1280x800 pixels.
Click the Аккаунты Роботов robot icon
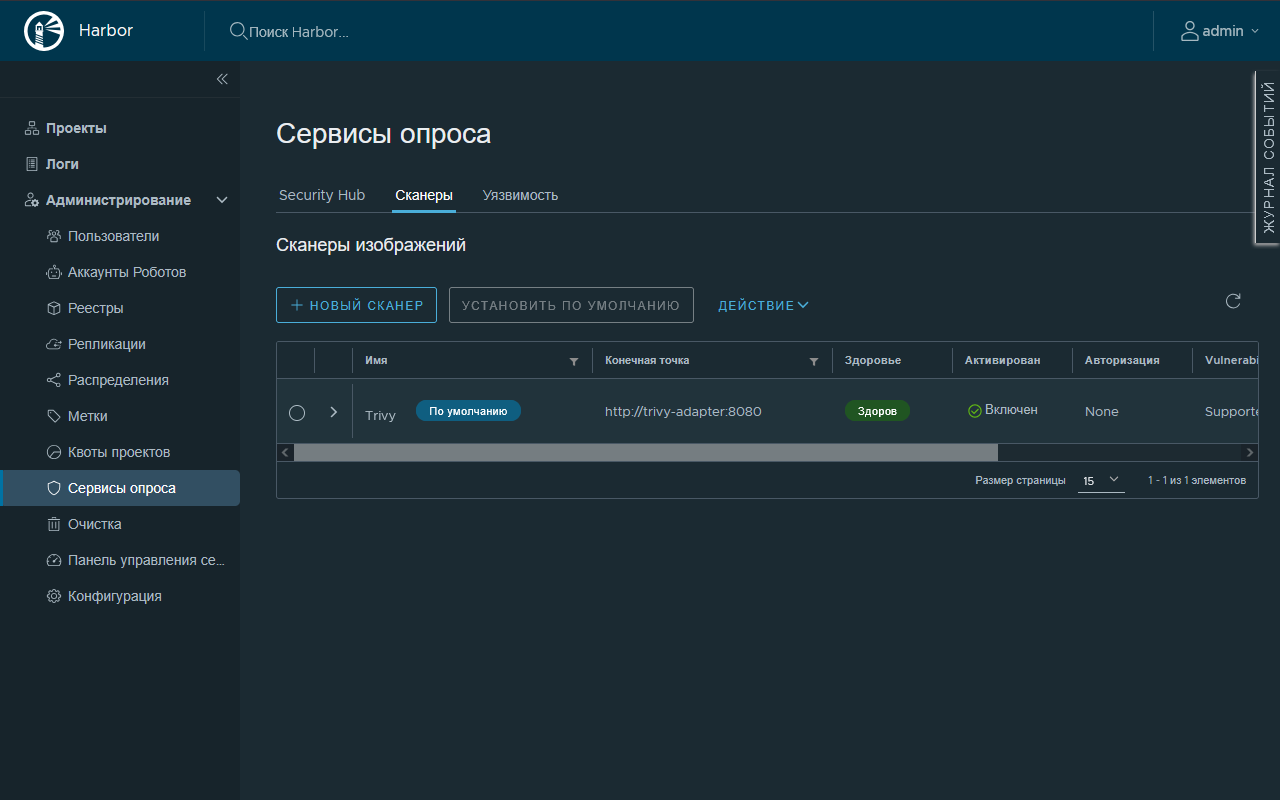[54, 272]
